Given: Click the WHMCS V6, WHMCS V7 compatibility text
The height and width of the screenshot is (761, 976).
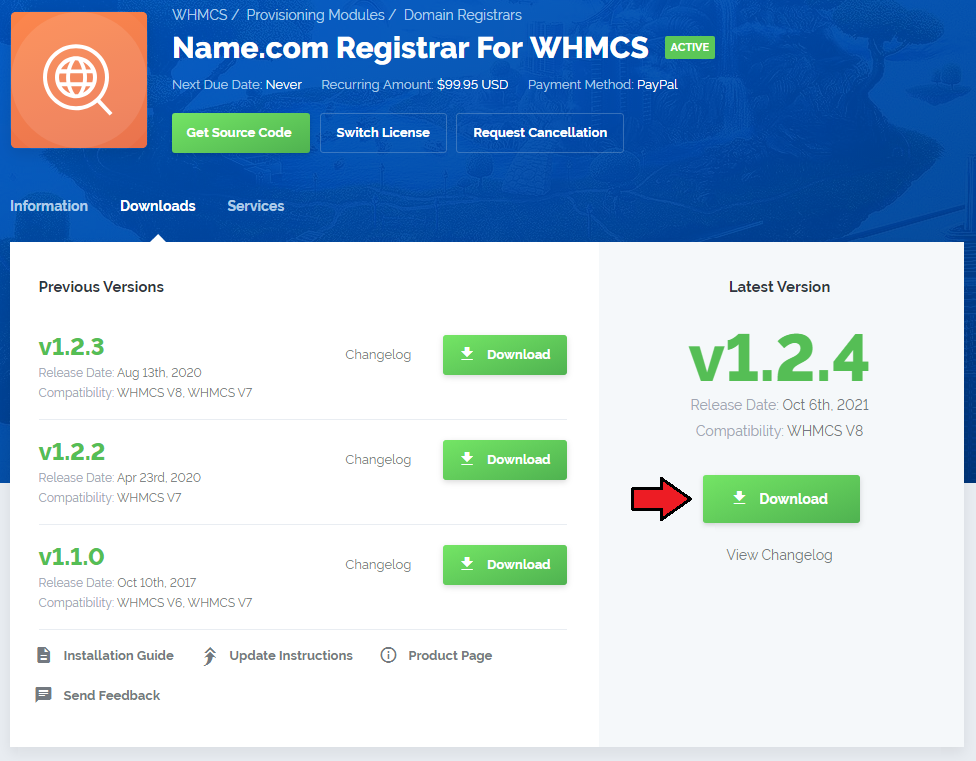Looking at the screenshot, I should (185, 603).
